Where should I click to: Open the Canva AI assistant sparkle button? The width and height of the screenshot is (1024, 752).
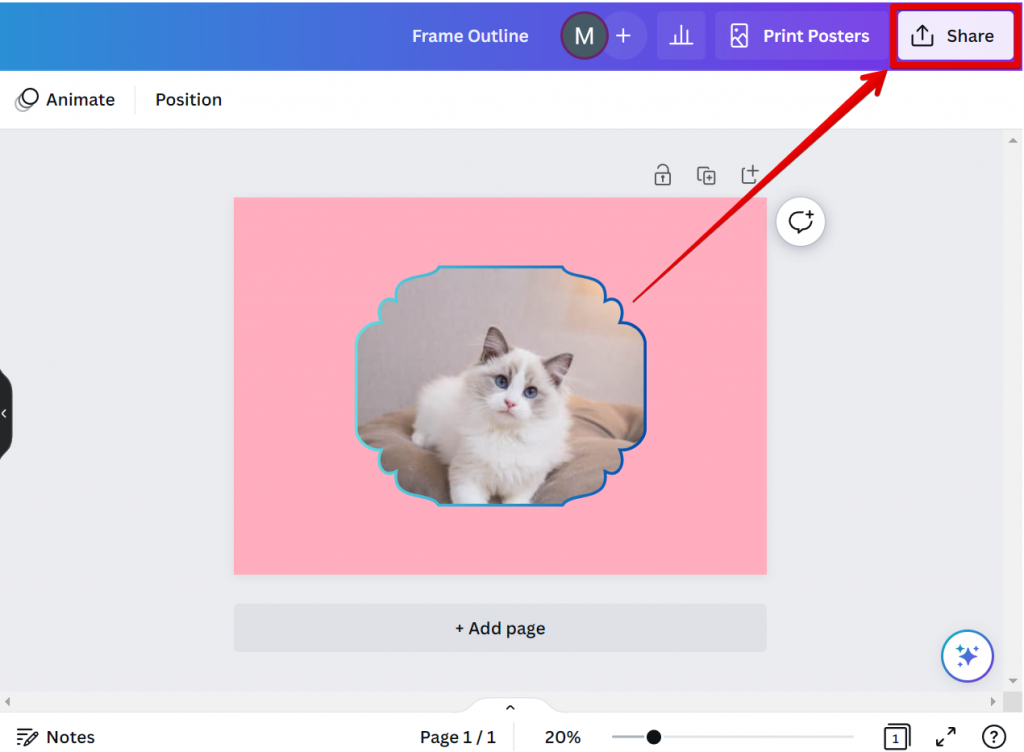(967, 656)
